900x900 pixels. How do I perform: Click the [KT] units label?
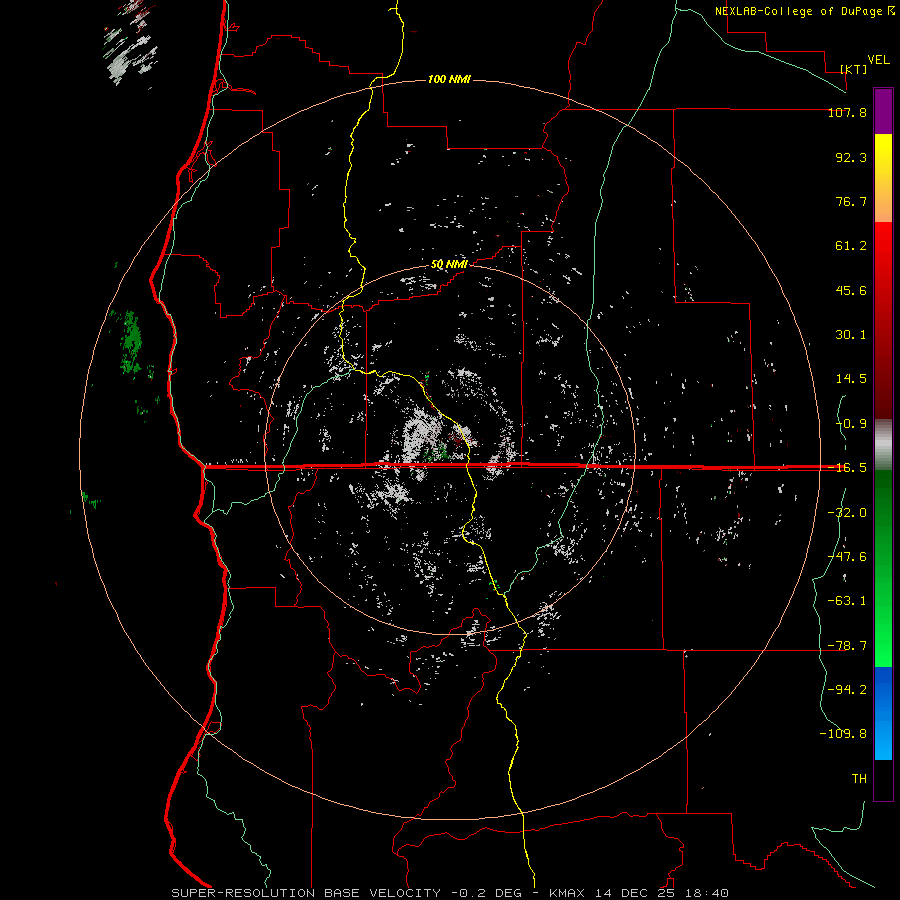pos(854,69)
